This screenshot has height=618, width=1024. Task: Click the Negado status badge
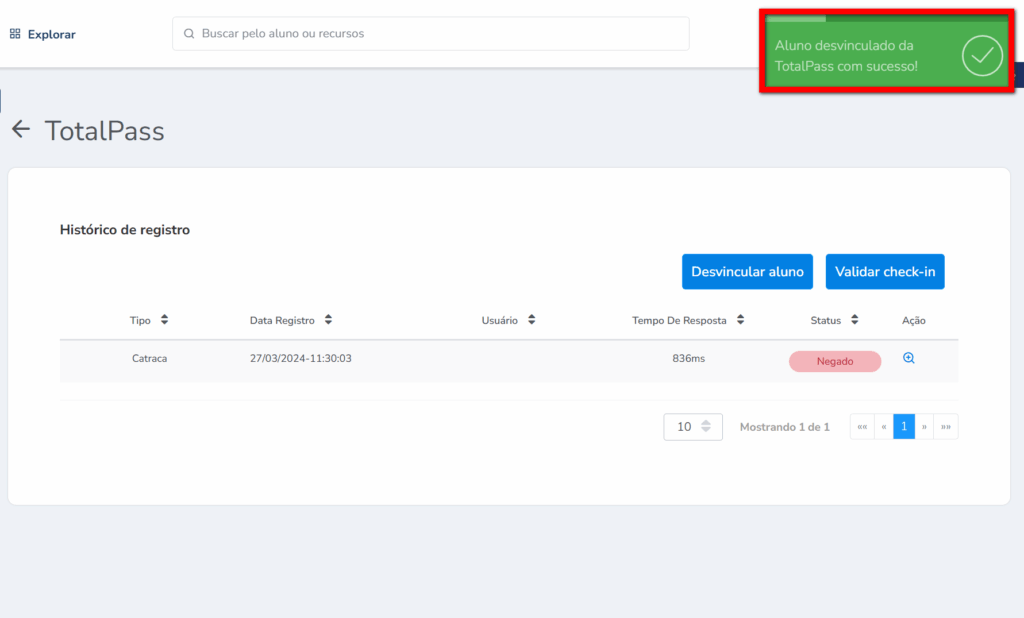835,362
